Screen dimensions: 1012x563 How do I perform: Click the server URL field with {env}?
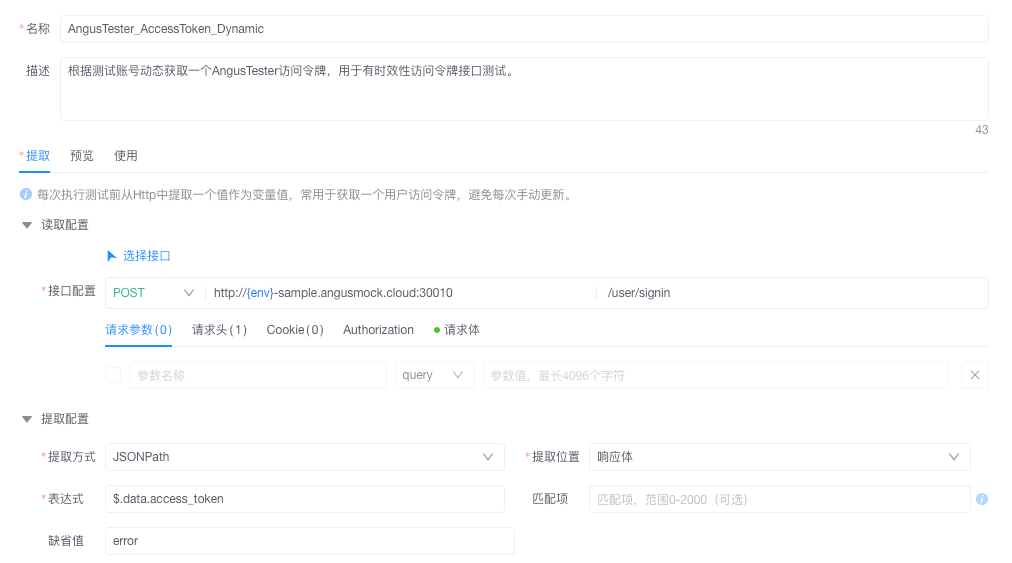400,293
